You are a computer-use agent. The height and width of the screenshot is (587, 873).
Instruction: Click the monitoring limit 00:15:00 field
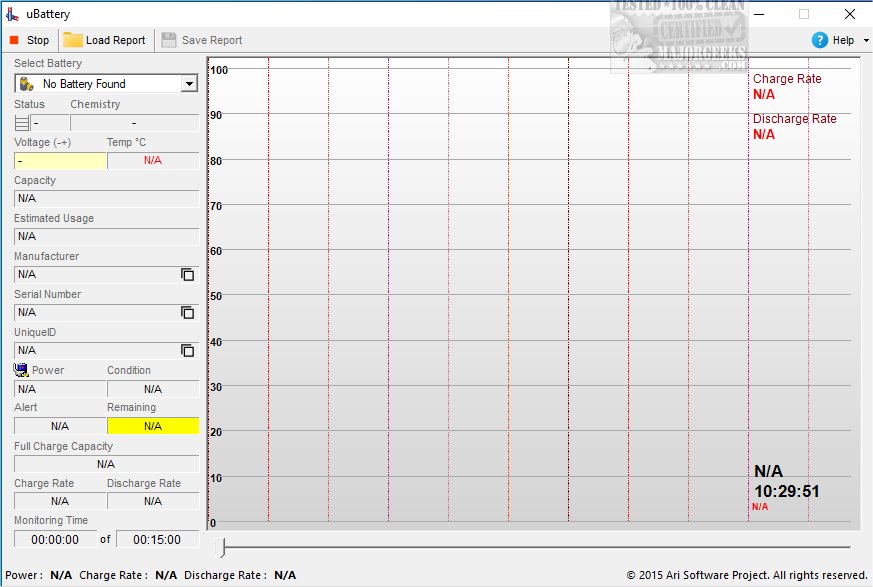[x=158, y=539]
